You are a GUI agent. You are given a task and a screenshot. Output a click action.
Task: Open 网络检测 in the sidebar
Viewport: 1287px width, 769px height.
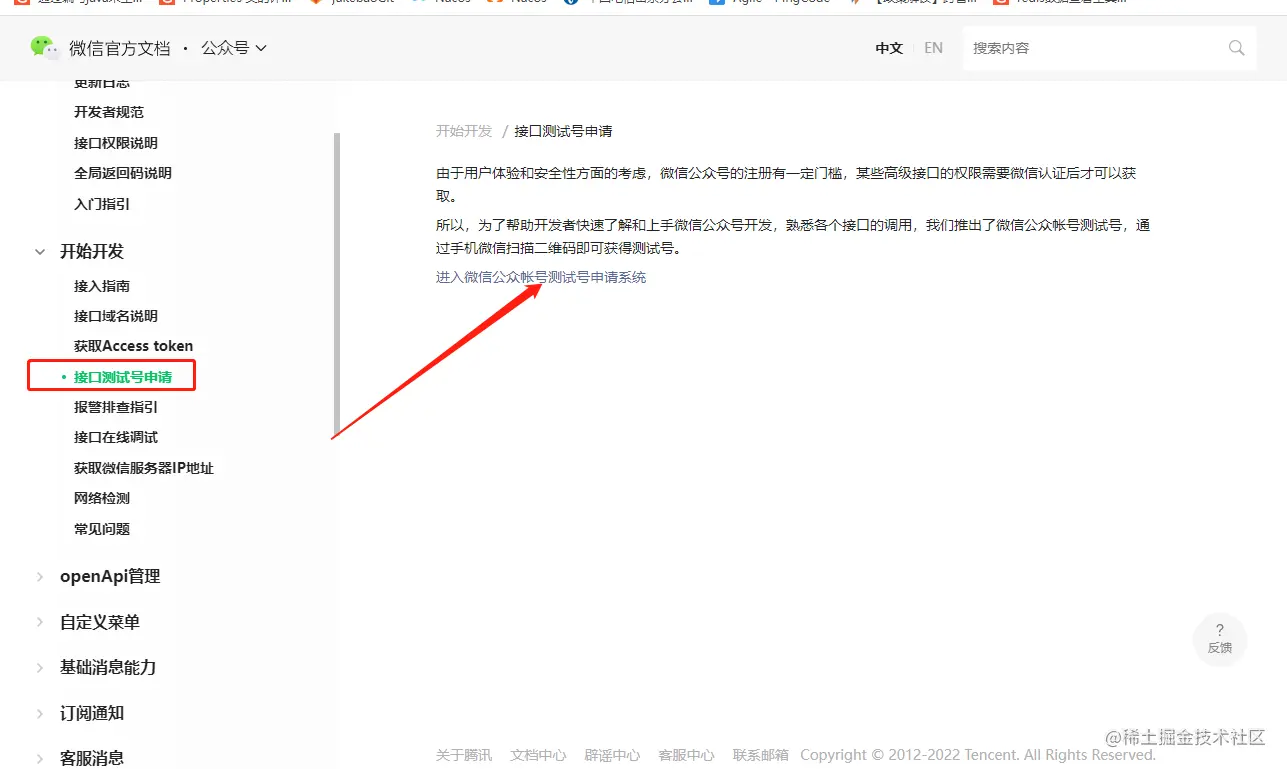click(x=102, y=498)
